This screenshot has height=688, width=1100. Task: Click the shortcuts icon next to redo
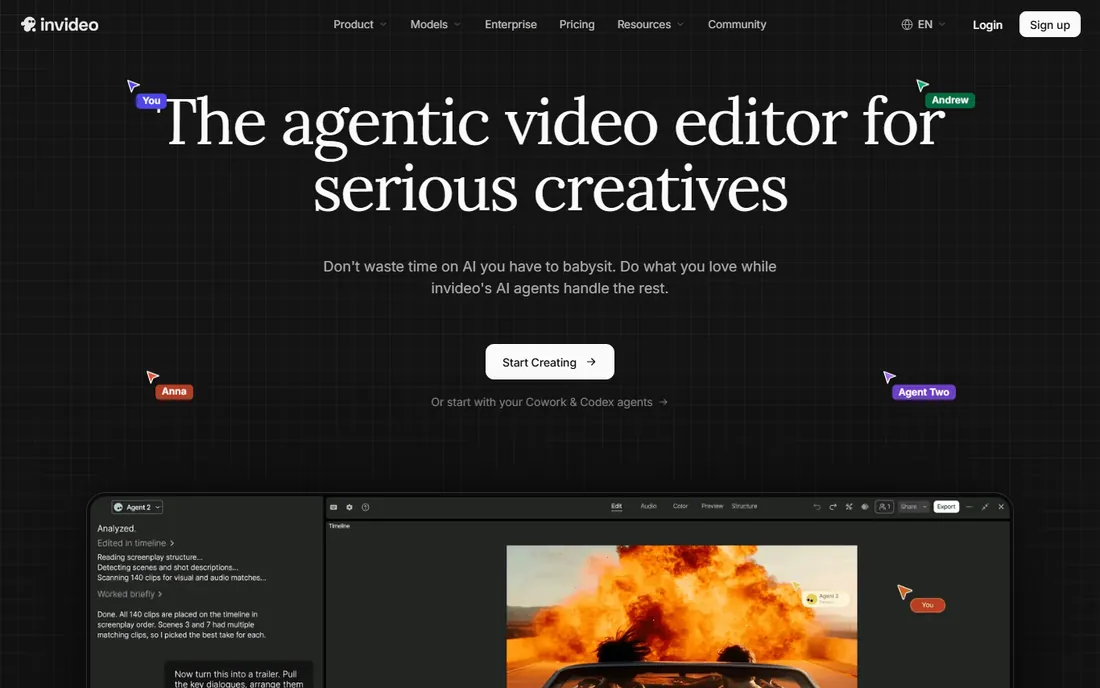click(849, 507)
